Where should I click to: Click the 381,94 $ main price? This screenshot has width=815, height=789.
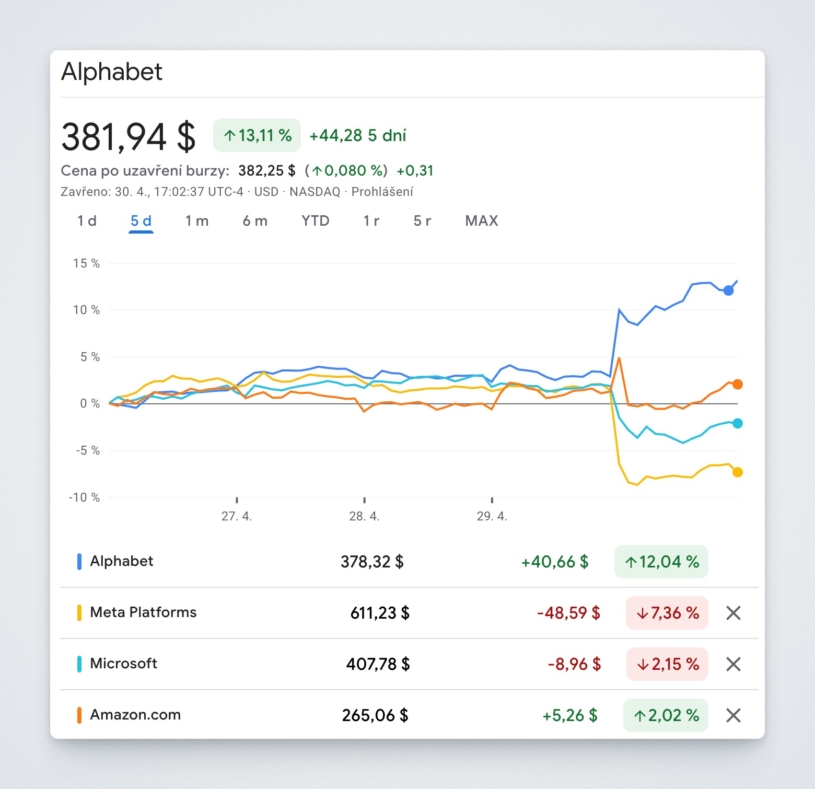pyautogui.click(x=128, y=137)
